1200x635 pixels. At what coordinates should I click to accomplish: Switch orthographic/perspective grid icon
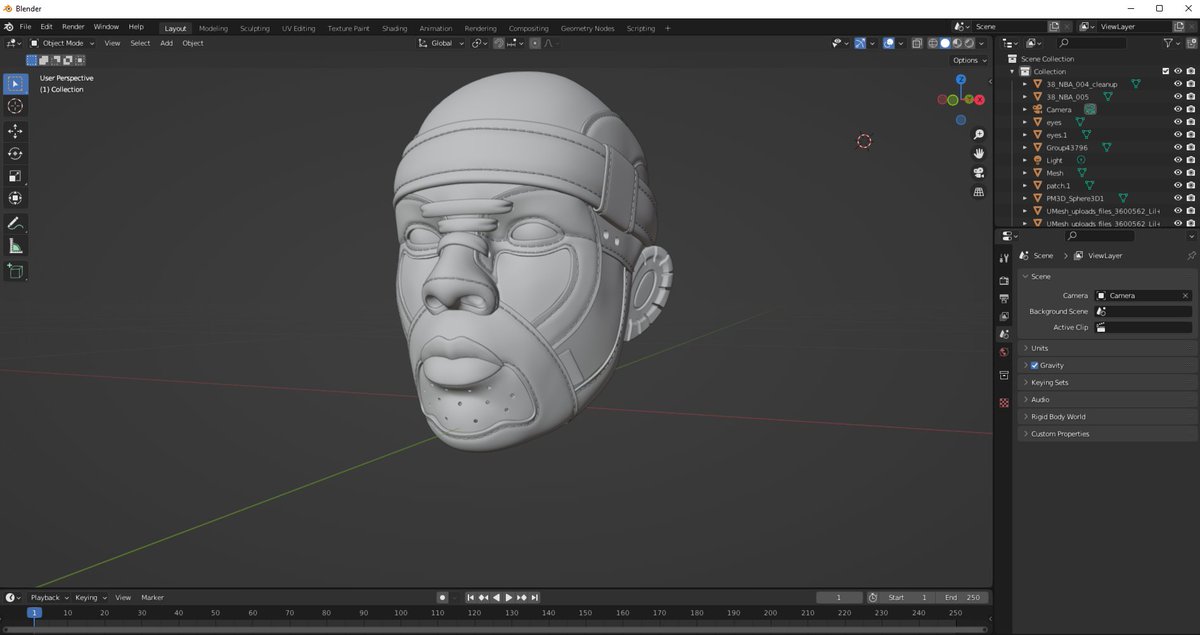978,191
